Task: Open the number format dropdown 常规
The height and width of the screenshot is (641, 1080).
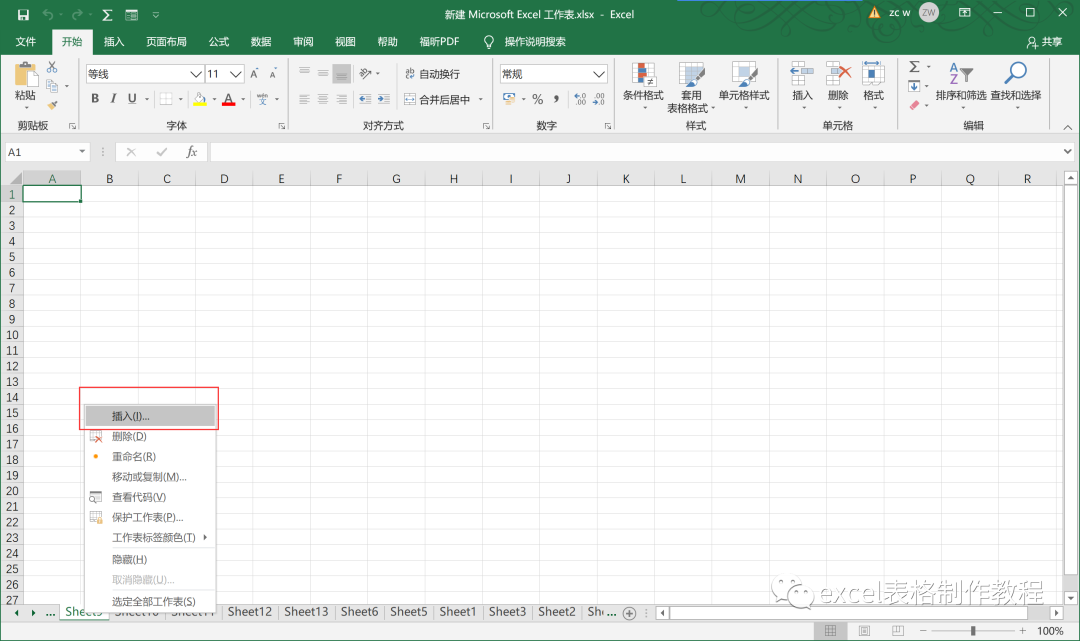Action: click(x=599, y=74)
